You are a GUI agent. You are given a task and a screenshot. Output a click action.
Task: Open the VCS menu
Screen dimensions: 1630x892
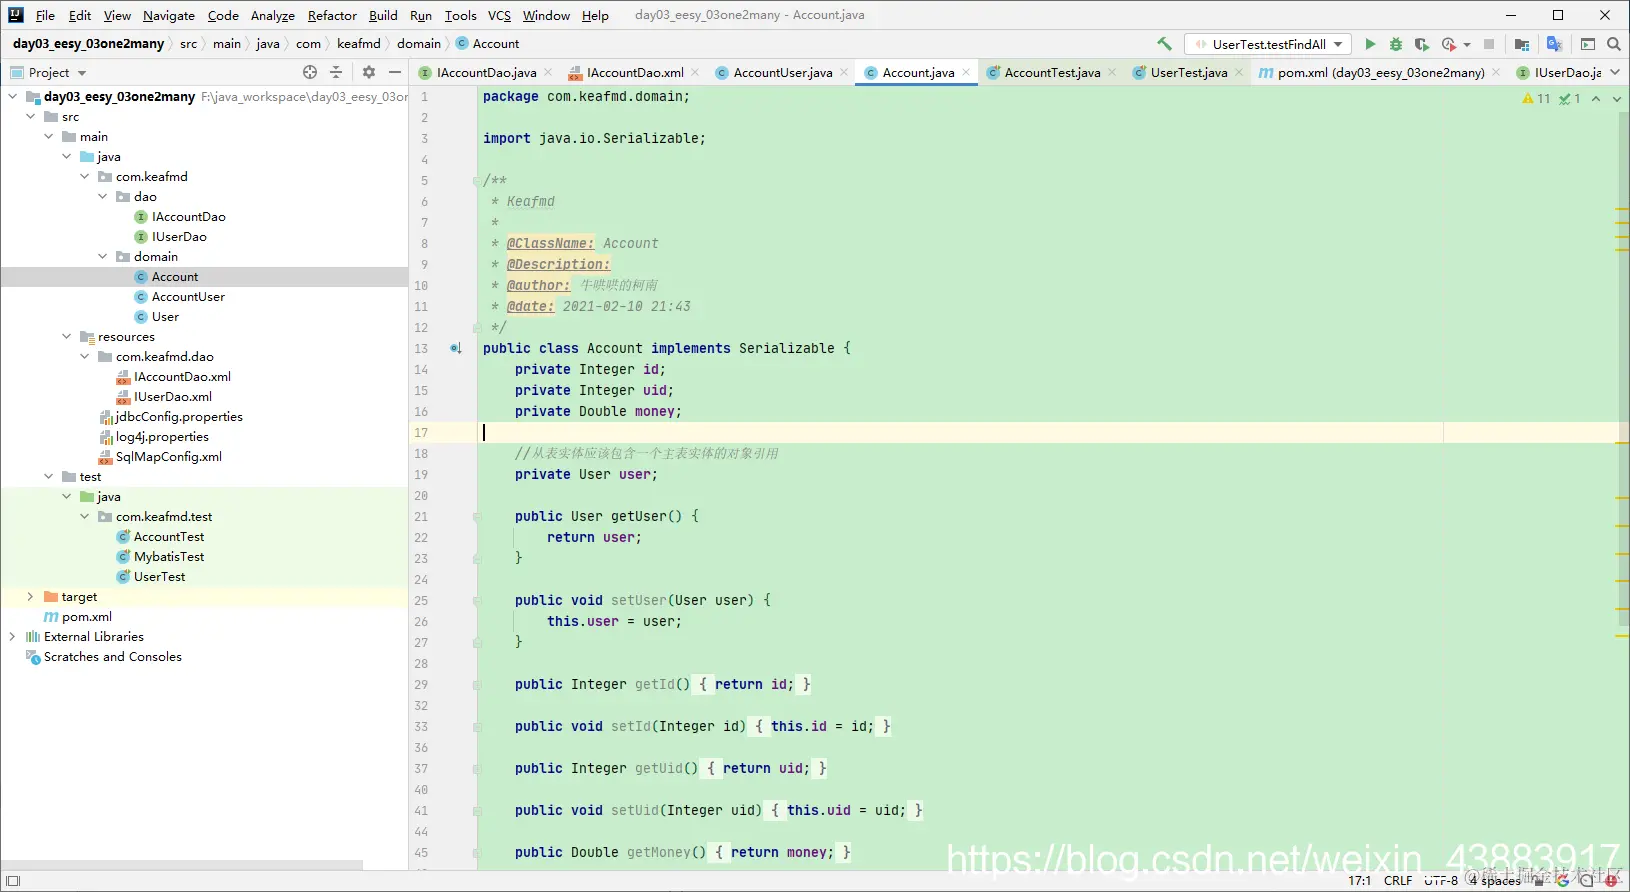(x=499, y=15)
